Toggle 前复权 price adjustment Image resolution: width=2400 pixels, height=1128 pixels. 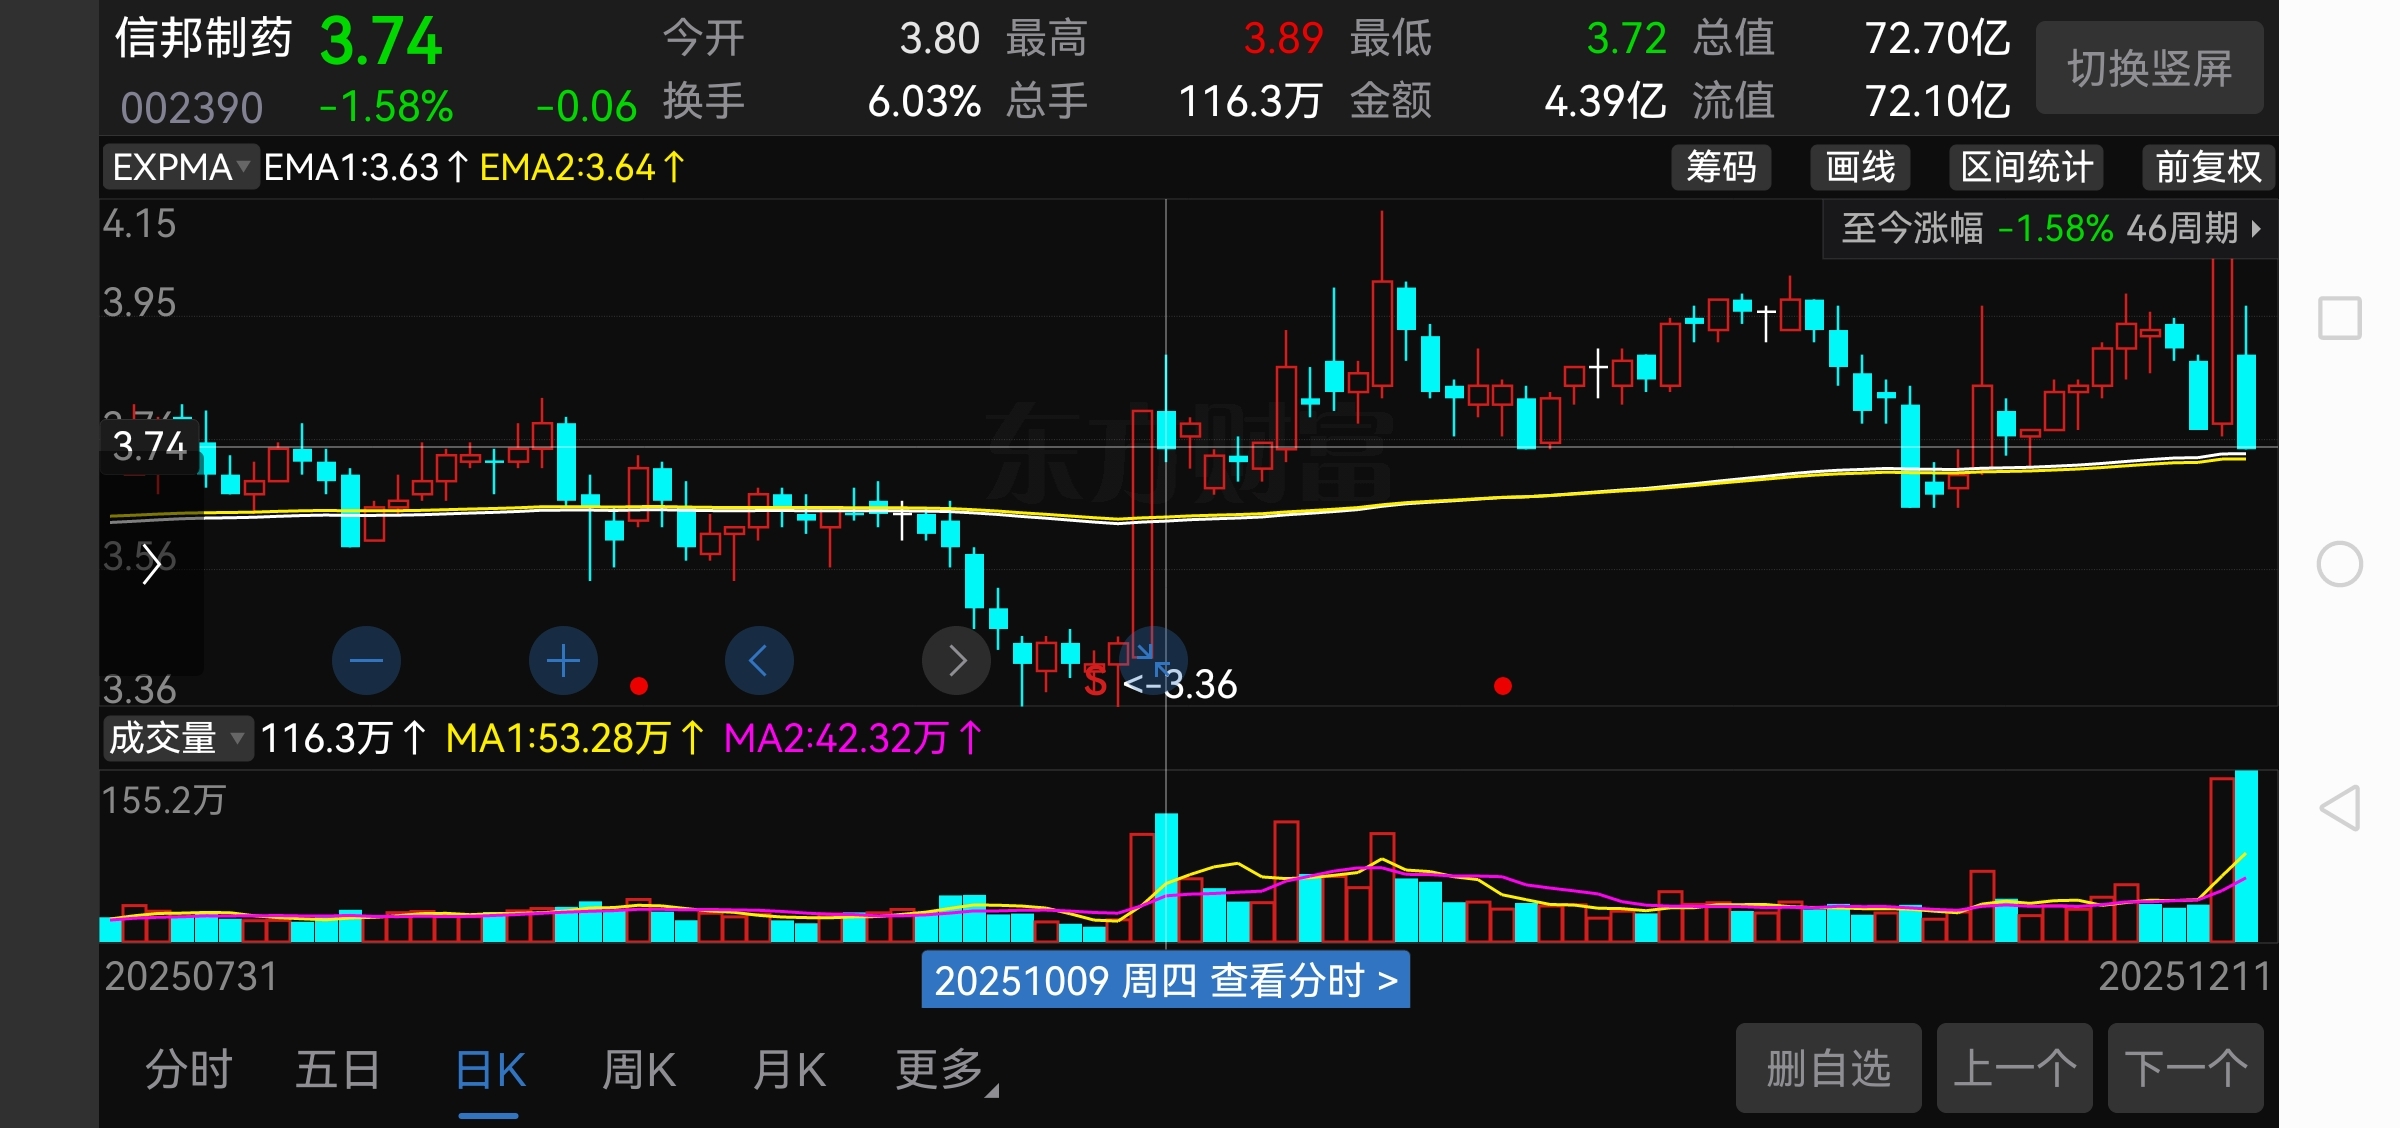(2208, 167)
